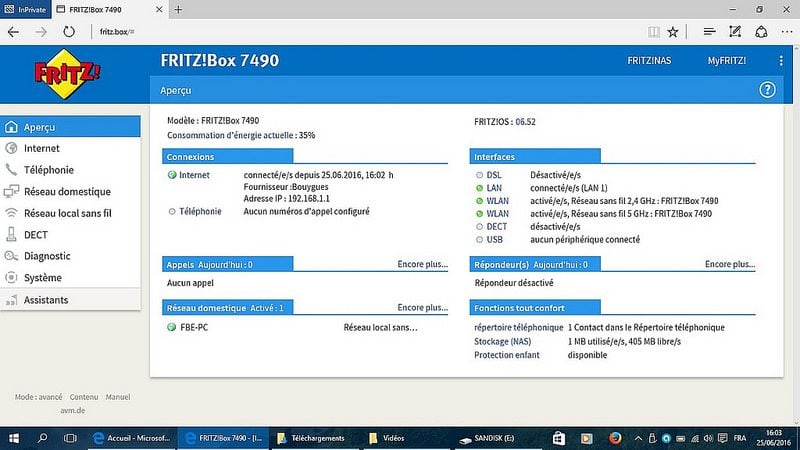Click avm.de footer link
The image size is (800, 450).
tap(72, 410)
